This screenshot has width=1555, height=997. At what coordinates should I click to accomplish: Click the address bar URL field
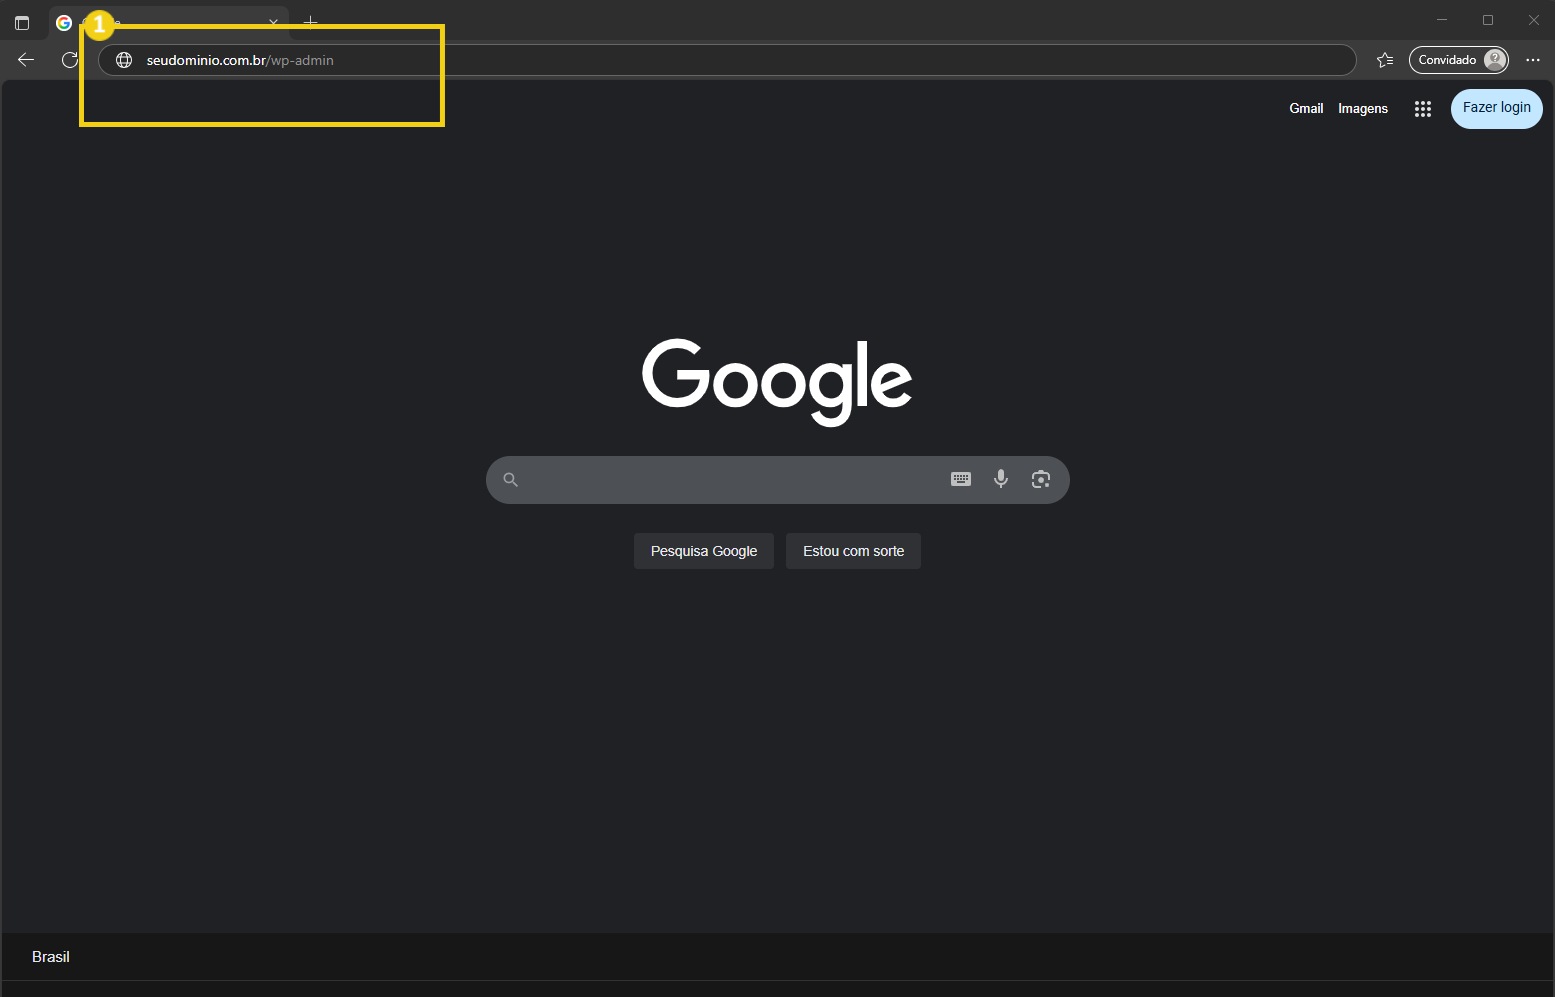tap(727, 60)
